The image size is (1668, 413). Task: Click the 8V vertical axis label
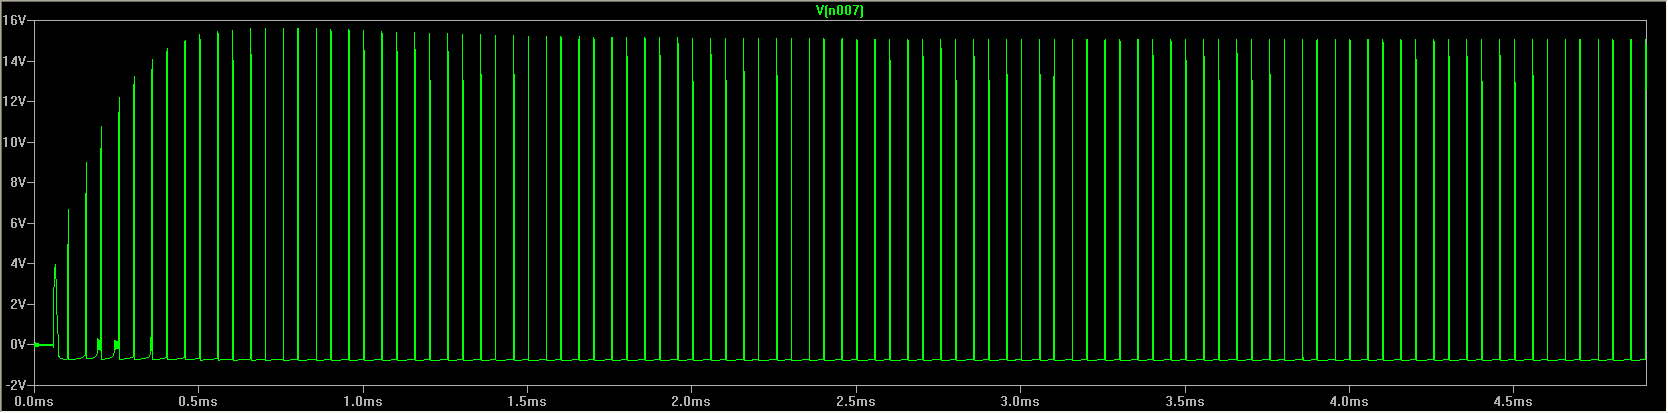[18, 183]
